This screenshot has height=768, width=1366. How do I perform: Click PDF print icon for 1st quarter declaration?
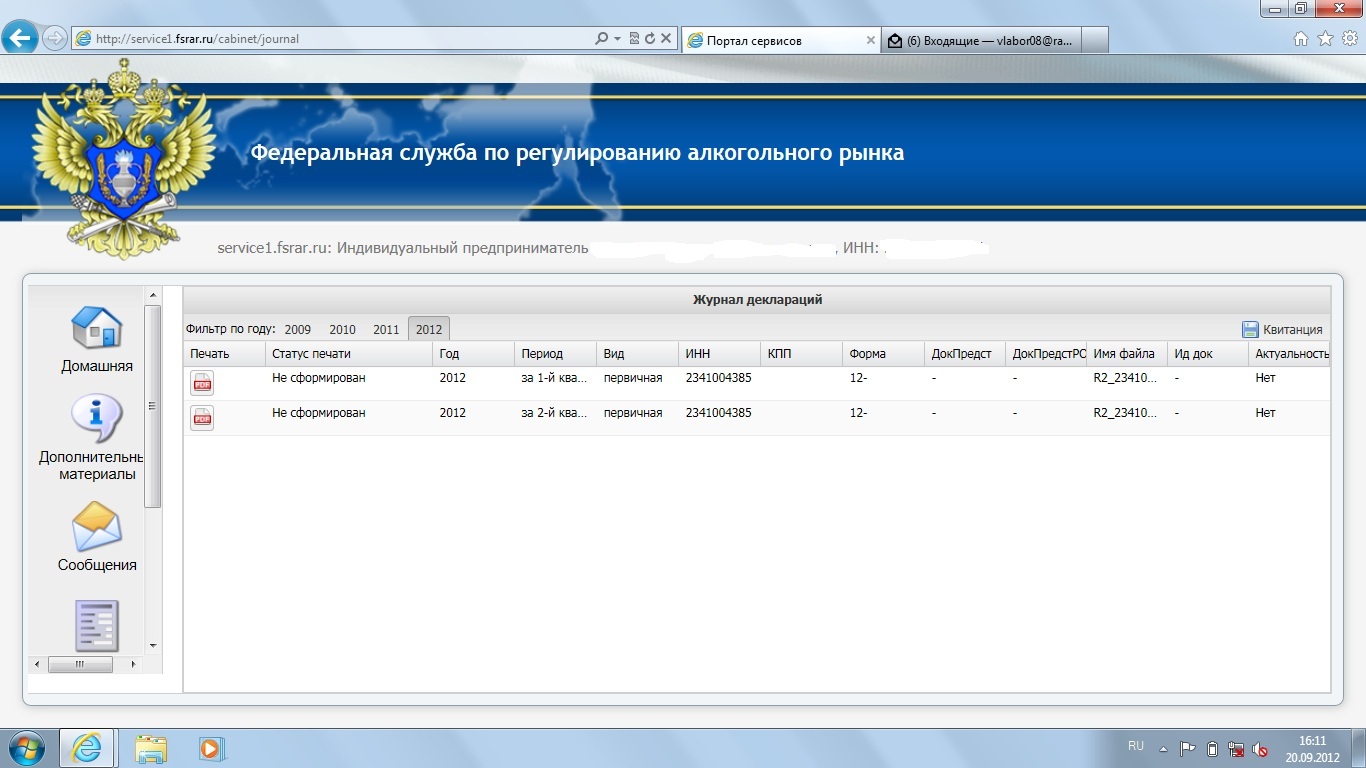pyautogui.click(x=202, y=383)
